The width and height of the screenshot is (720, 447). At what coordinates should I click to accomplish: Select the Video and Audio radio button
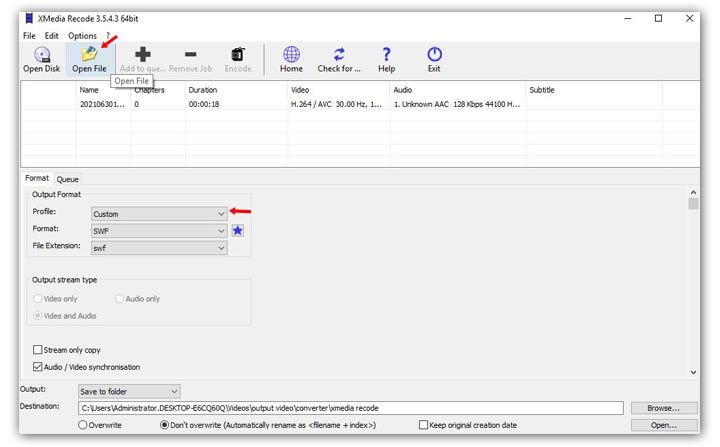pos(38,316)
